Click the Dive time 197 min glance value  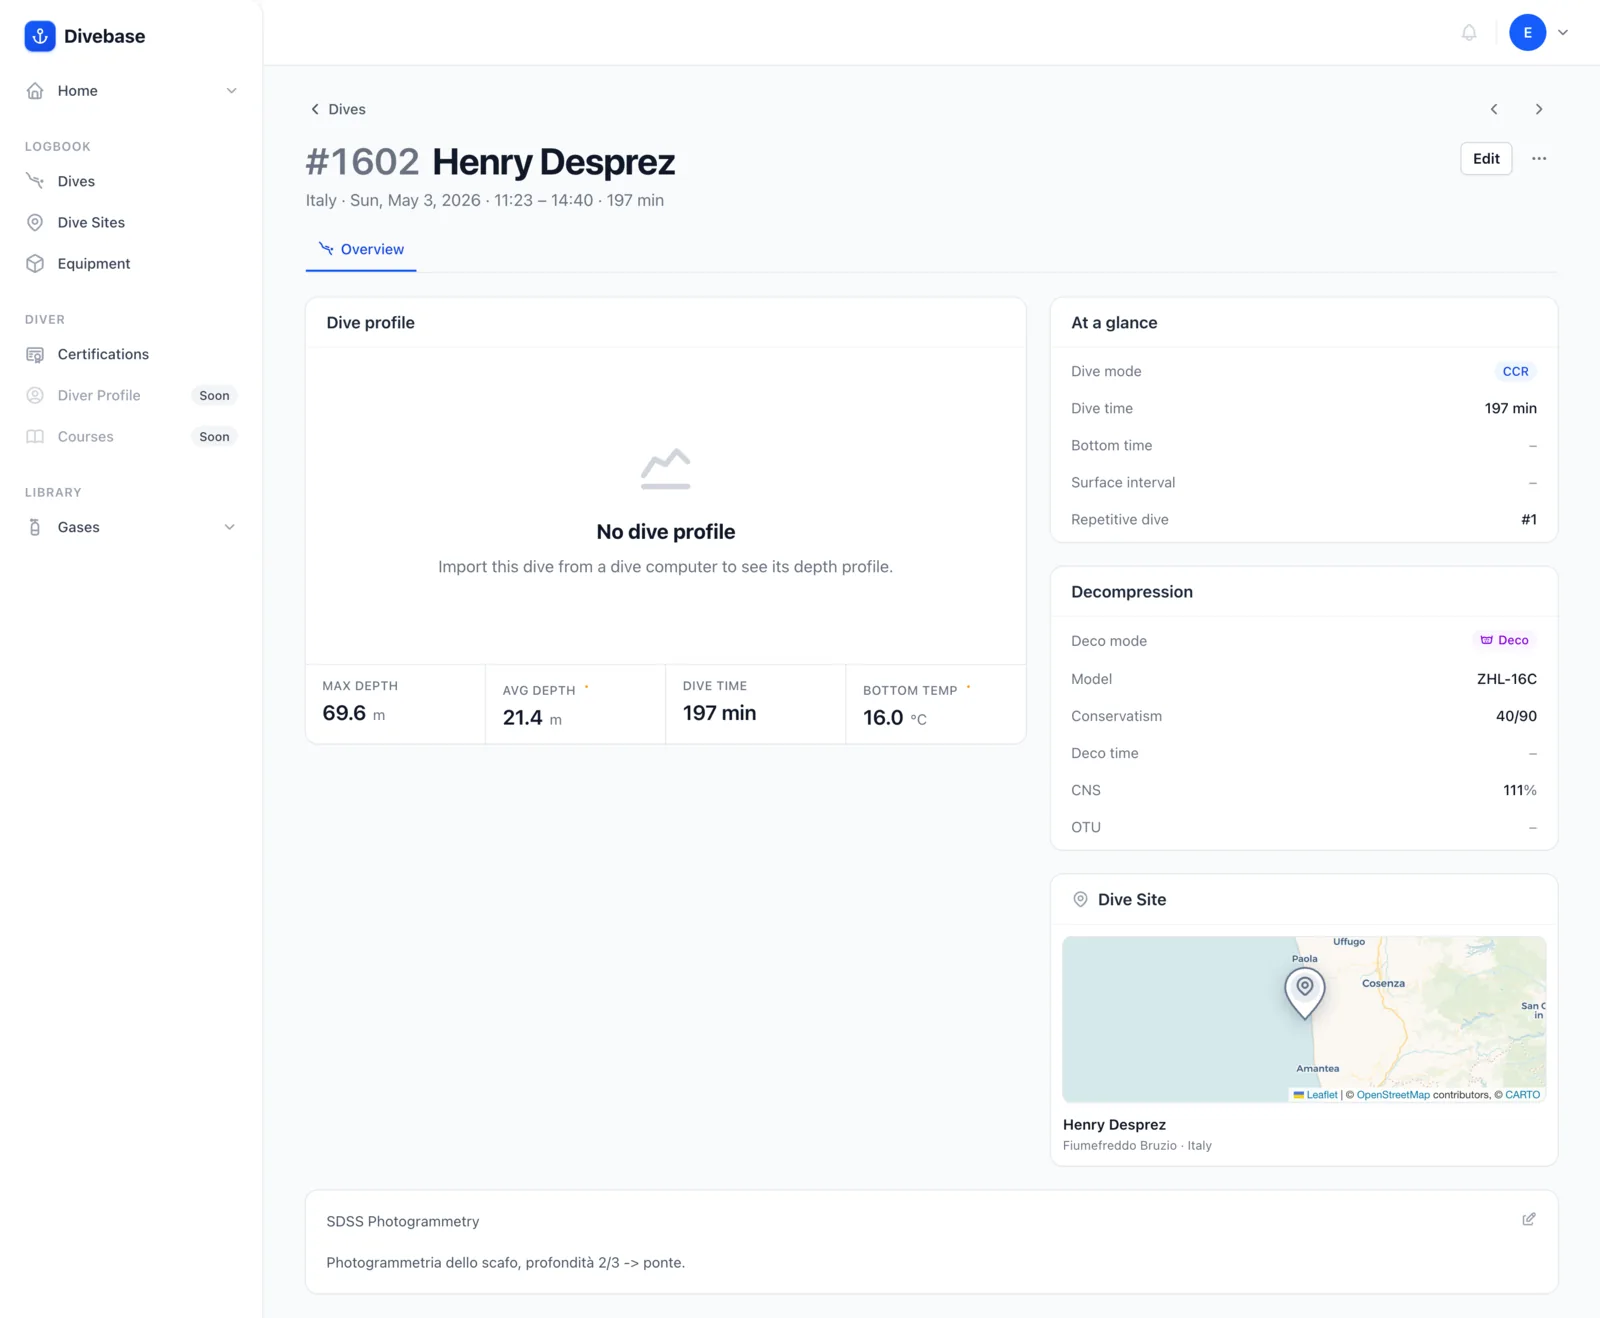tap(1510, 408)
